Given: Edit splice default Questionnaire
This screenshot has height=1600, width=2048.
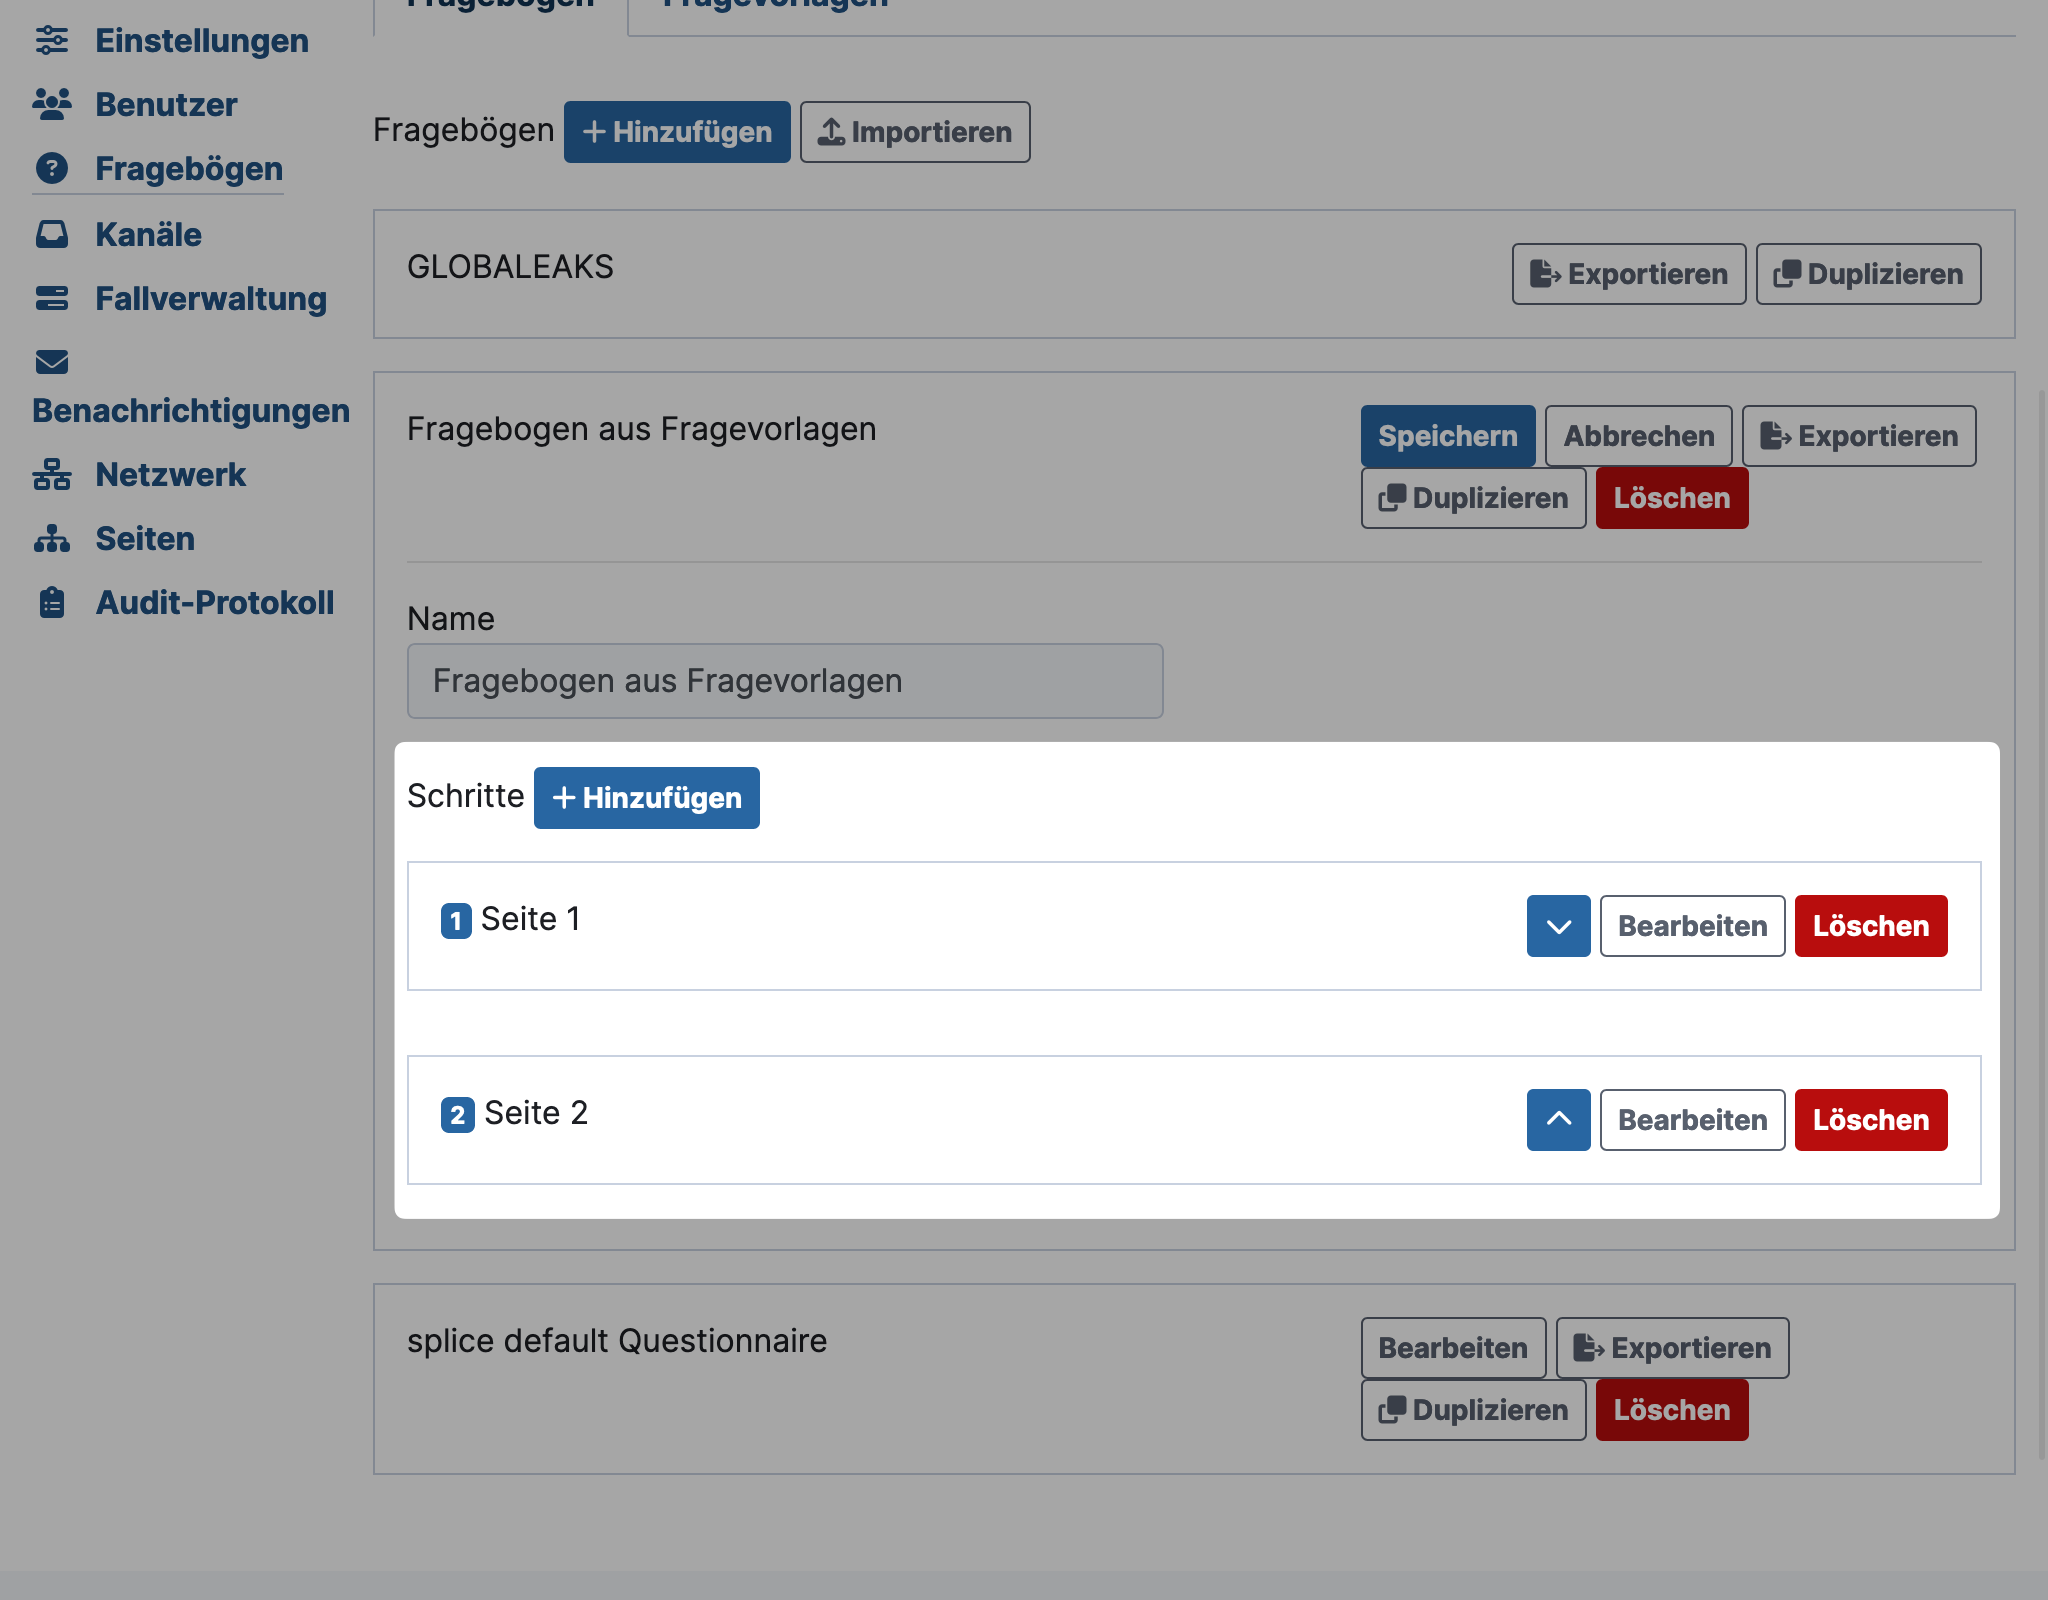Looking at the screenshot, I should click(x=1453, y=1348).
